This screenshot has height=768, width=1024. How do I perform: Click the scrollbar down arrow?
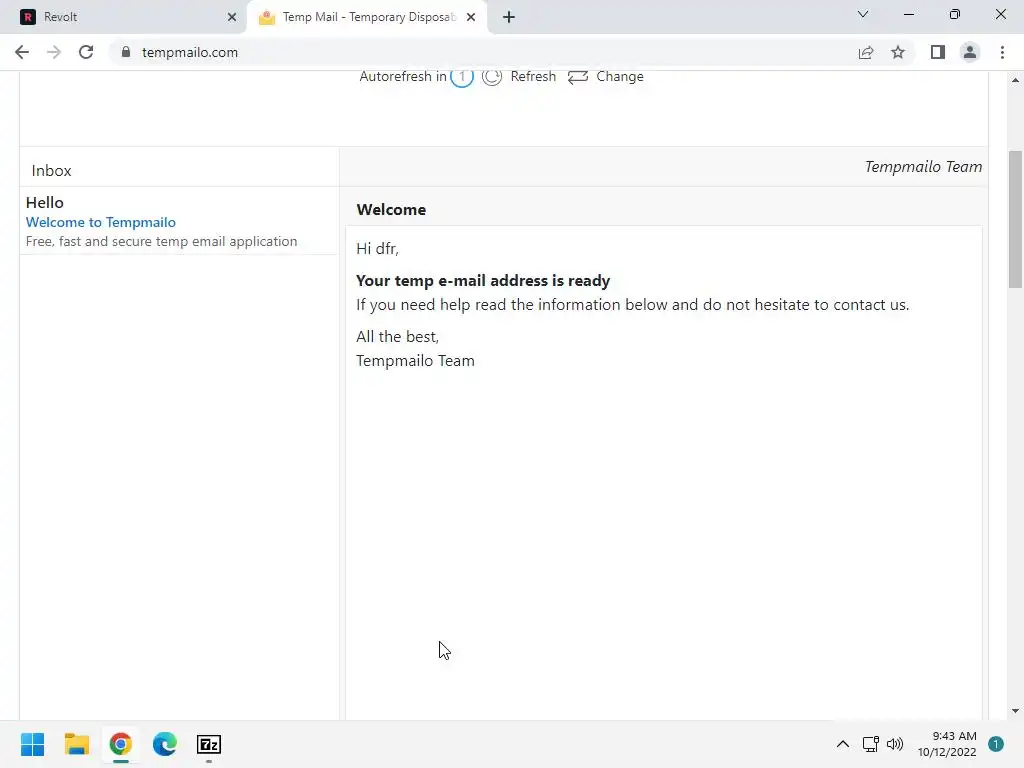click(x=1015, y=711)
